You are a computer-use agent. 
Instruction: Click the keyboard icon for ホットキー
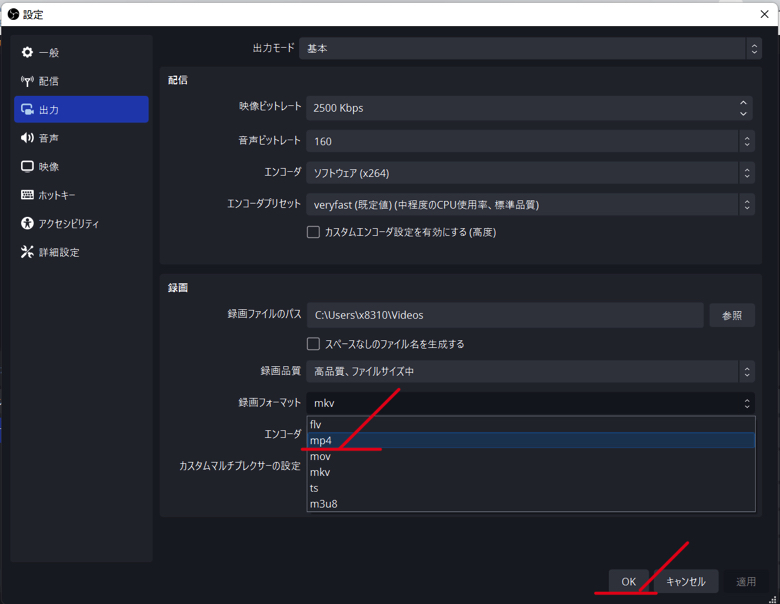[x=27, y=195]
